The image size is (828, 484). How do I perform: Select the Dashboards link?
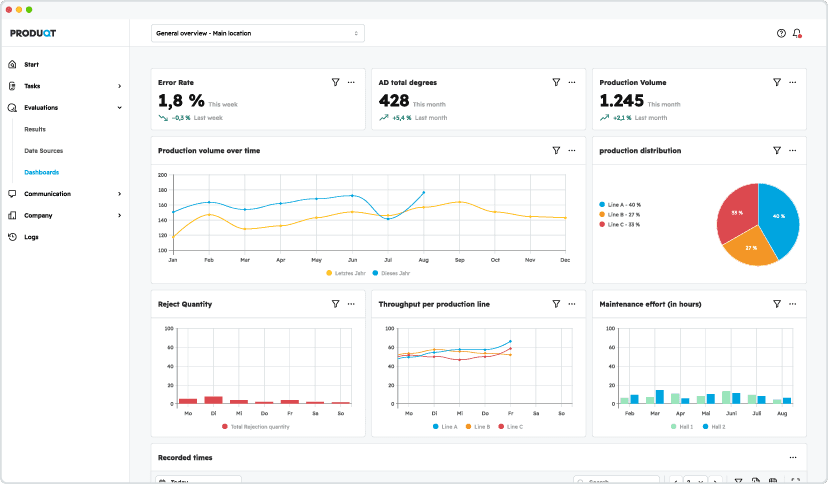[x=41, y=172]
